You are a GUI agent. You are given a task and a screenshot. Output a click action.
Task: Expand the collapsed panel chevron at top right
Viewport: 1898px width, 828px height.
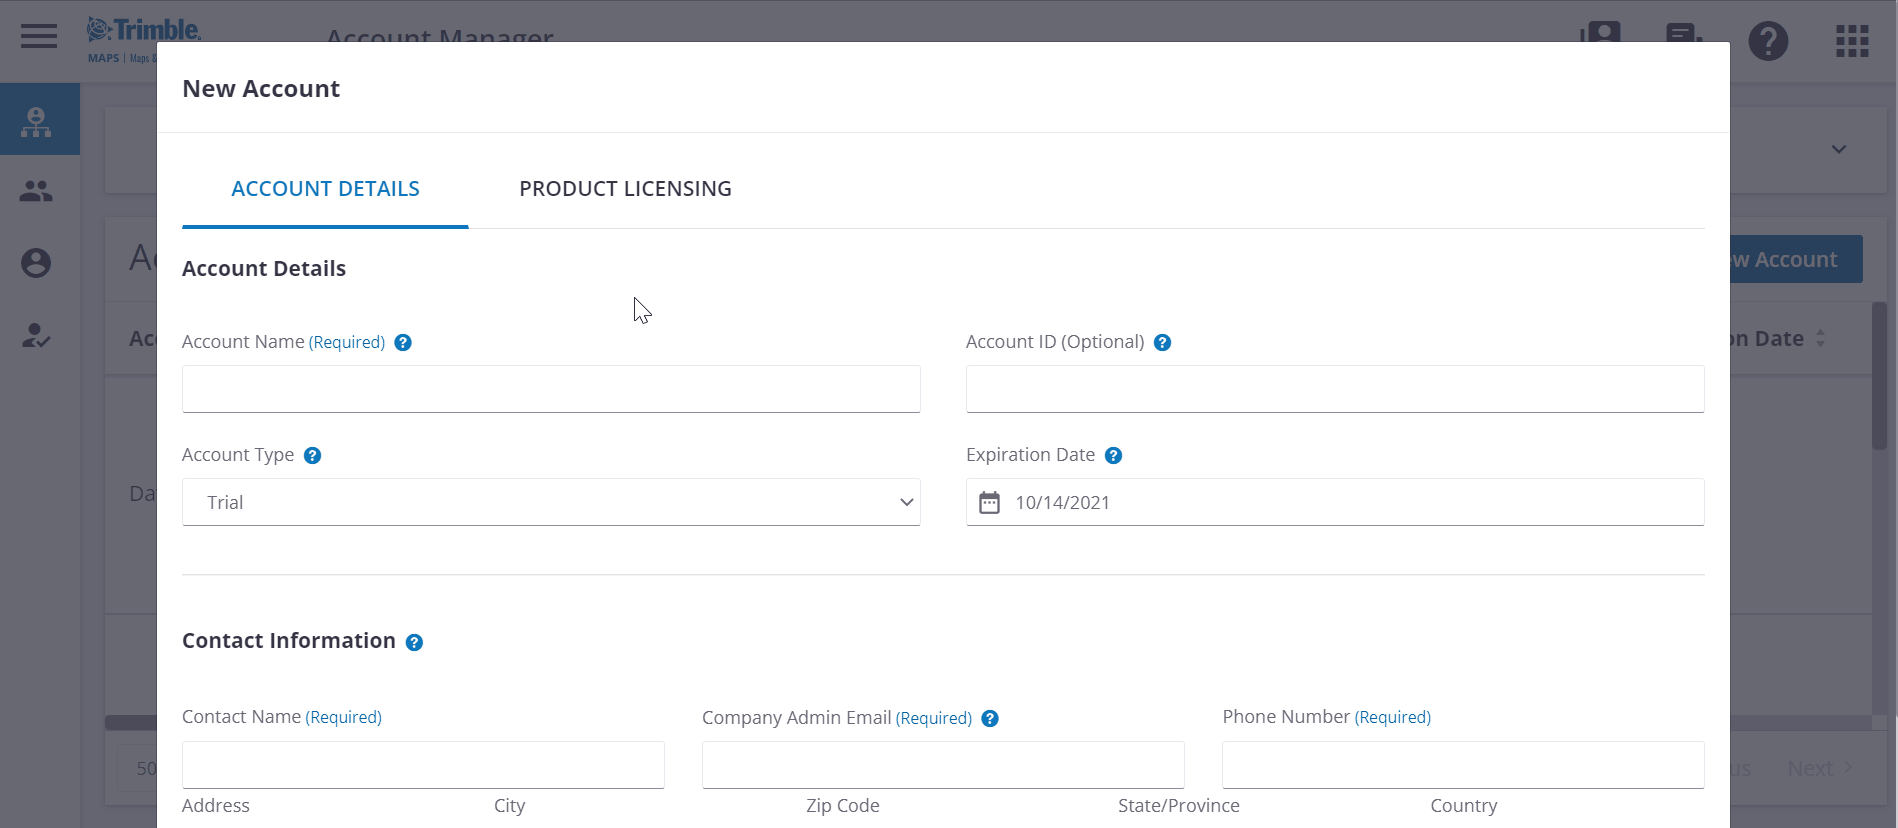tap(1838, 150)
